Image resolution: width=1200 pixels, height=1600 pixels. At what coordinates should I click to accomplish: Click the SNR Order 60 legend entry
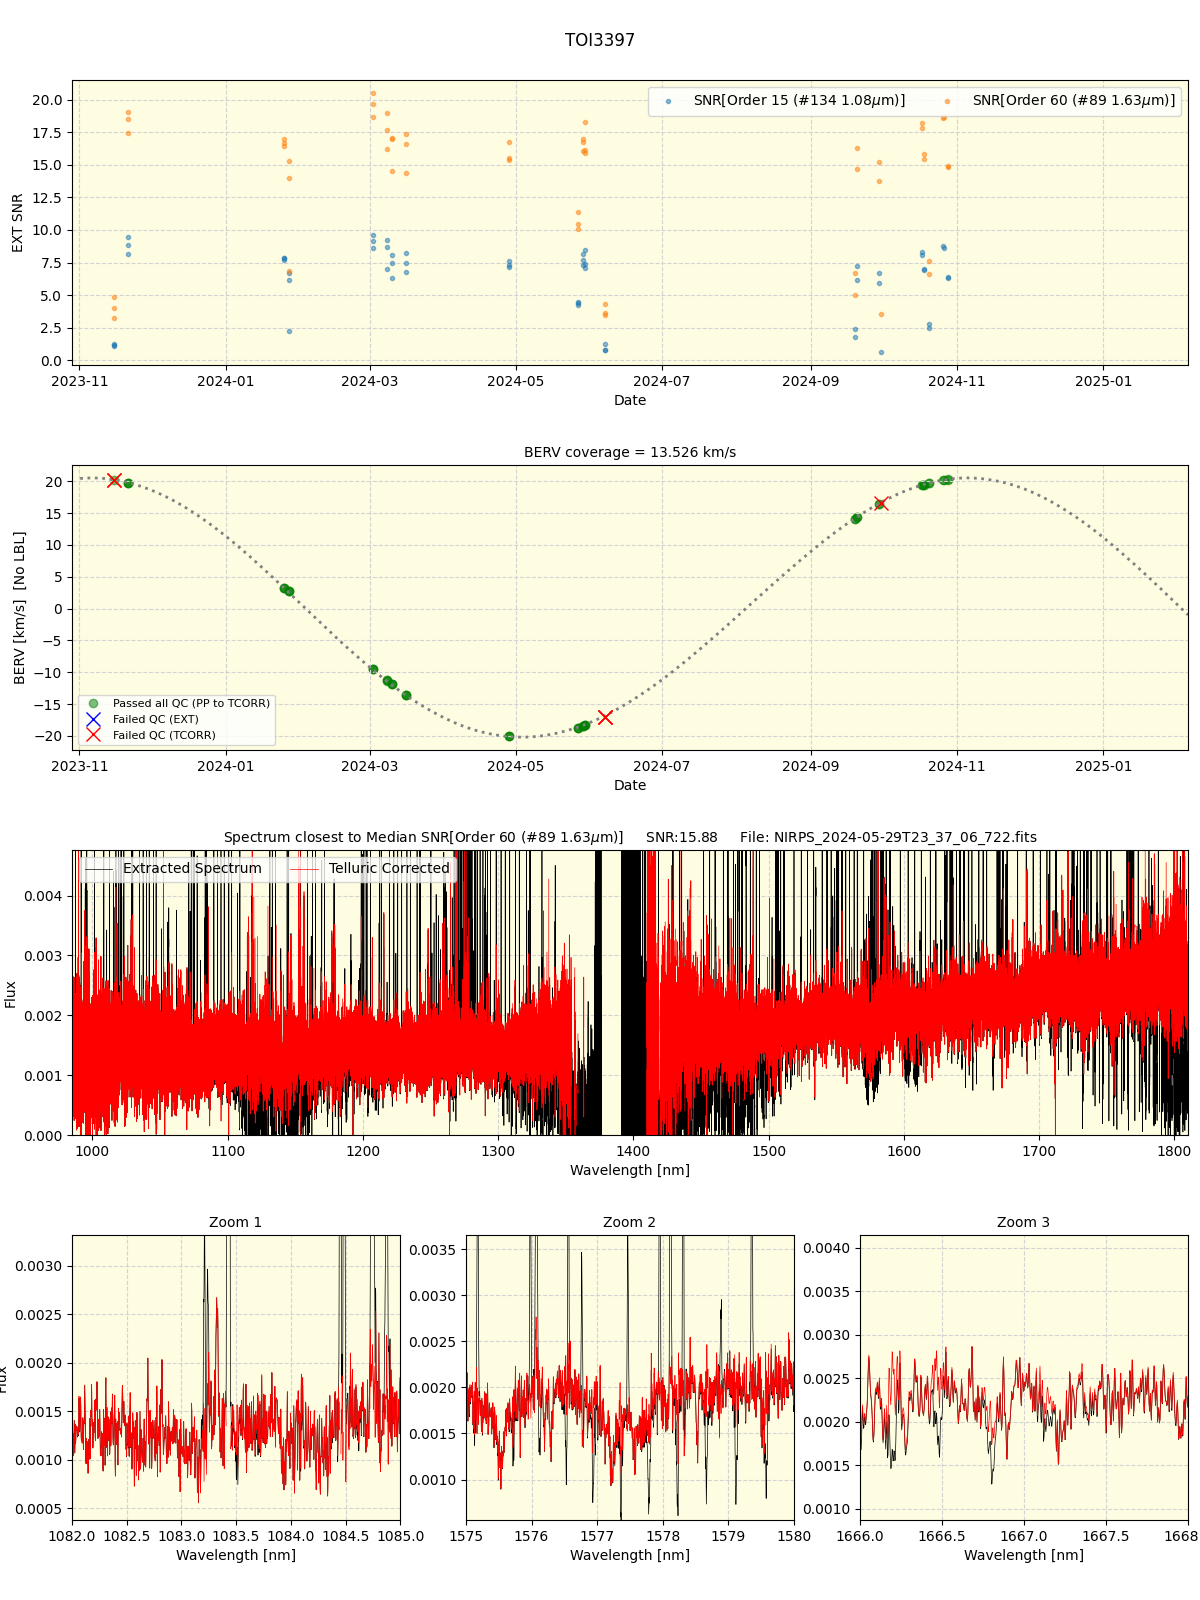1074,101
